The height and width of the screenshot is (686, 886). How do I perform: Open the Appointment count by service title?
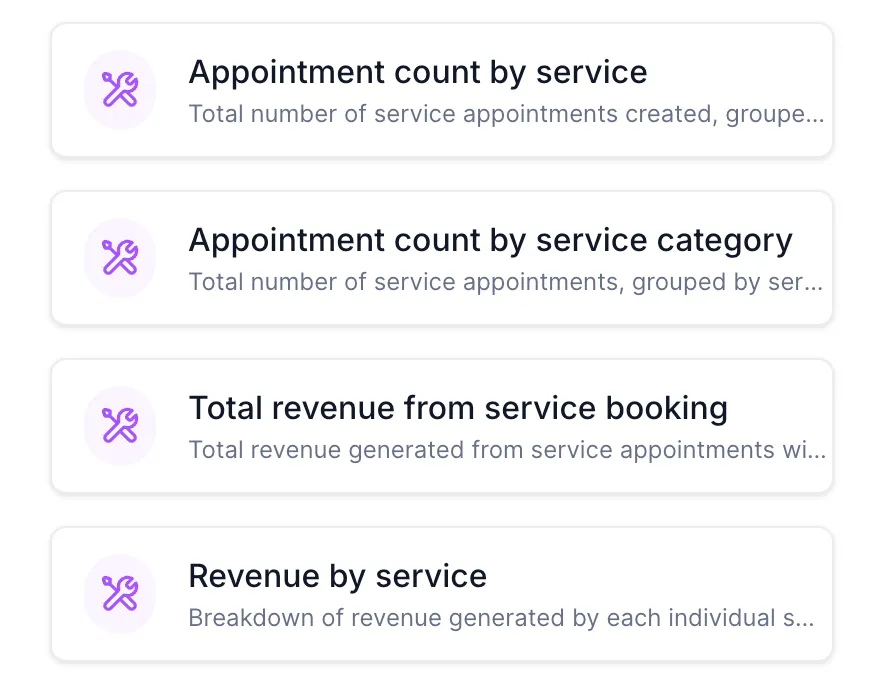[418, 73]
